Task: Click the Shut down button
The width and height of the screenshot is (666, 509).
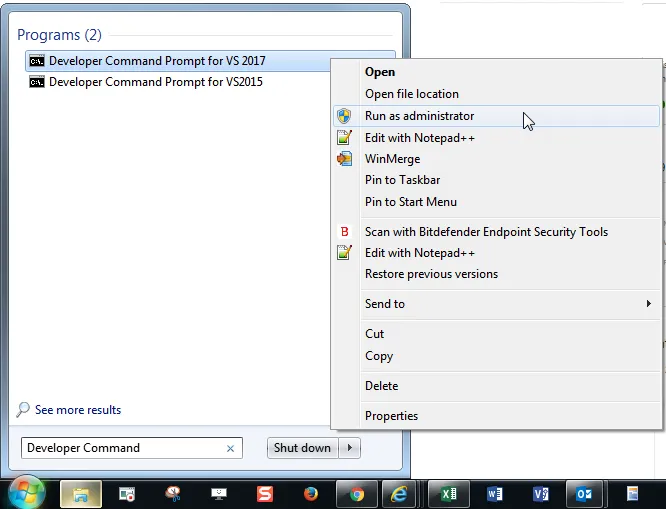Action: click(302, 448)
